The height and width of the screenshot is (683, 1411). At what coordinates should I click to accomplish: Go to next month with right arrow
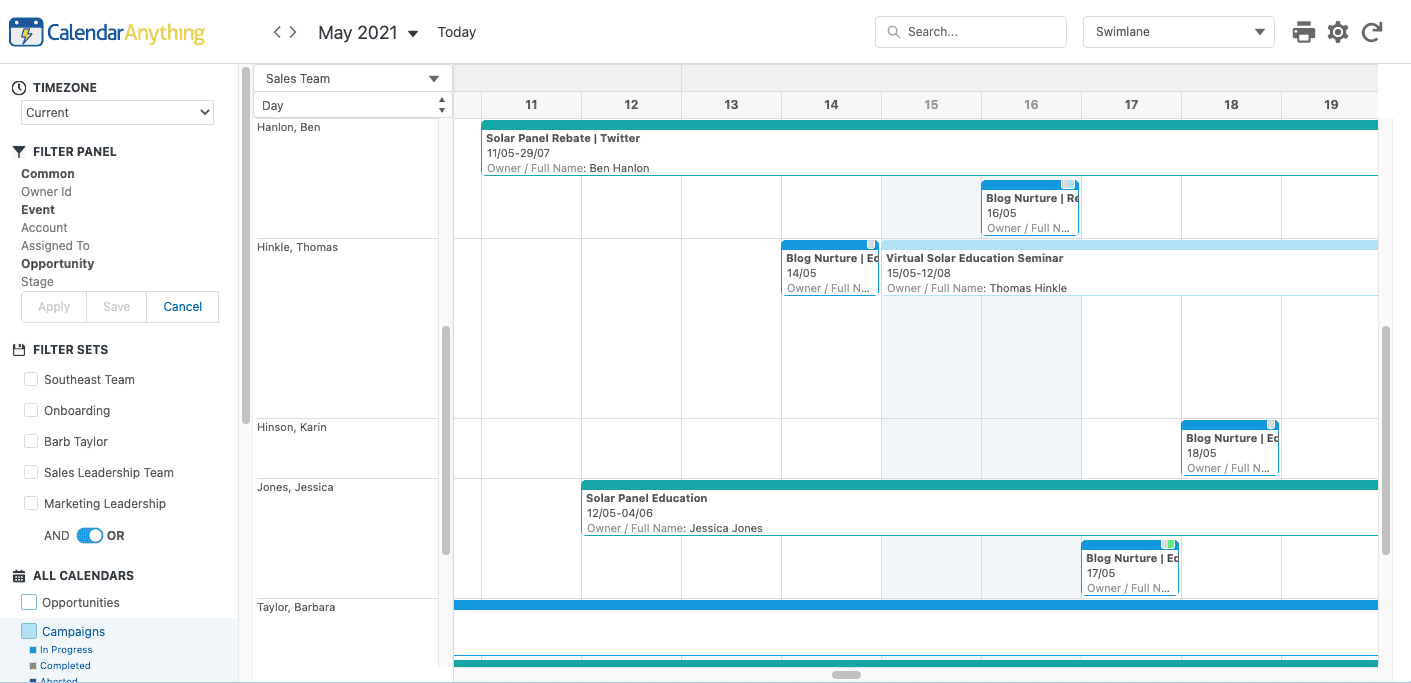coord(293,32)
